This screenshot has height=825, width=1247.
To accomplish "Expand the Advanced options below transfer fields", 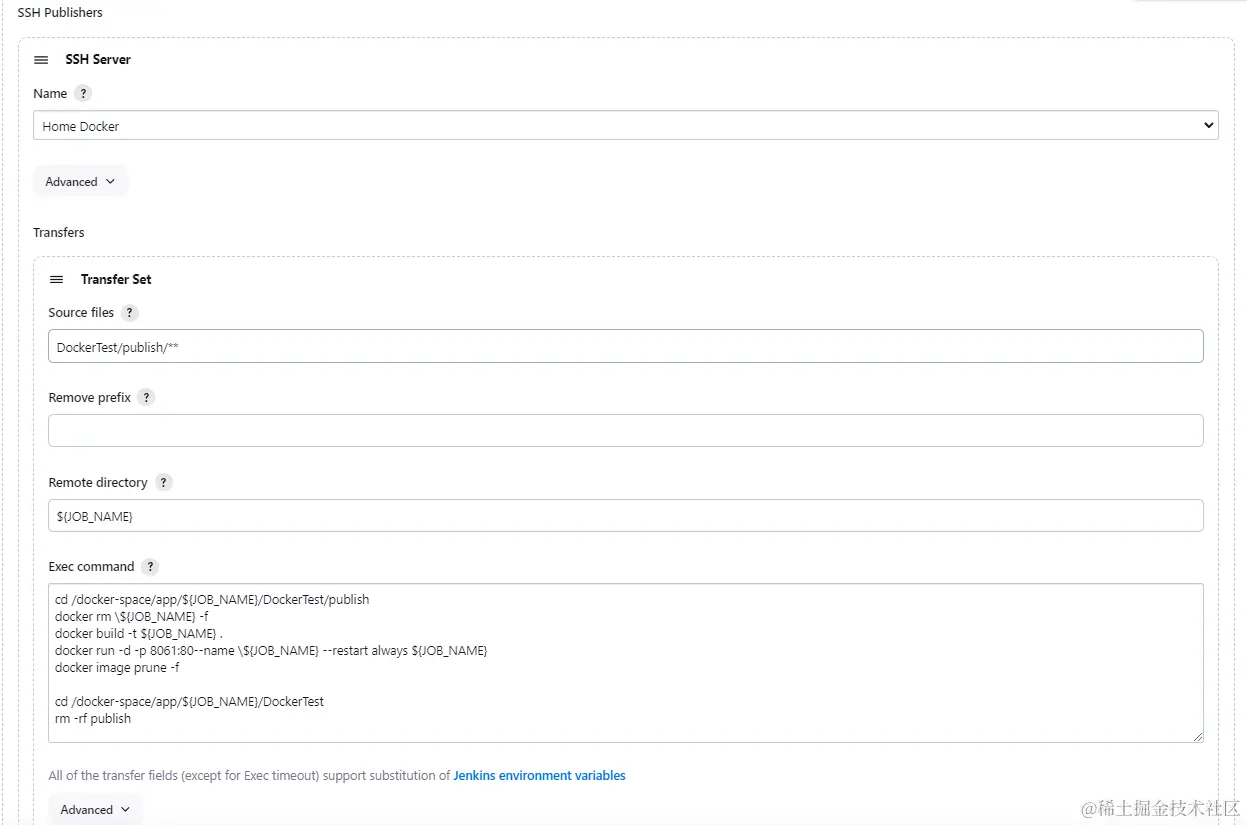I will (95, 810).
